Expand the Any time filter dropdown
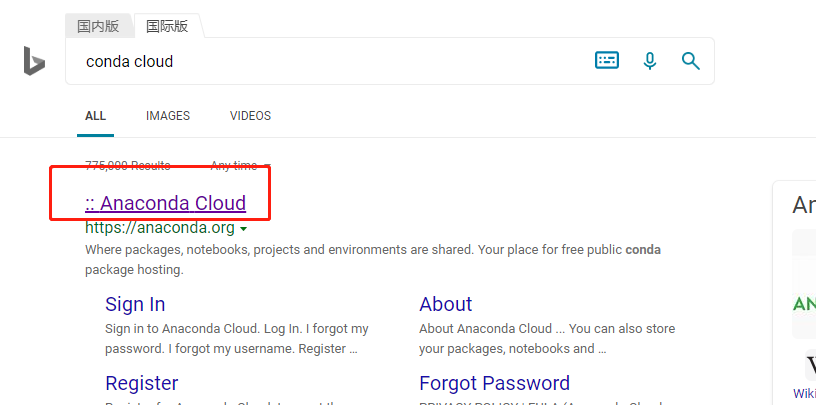Image resolution: width=816 pixels, height=405 pixels. click(241, 166)
